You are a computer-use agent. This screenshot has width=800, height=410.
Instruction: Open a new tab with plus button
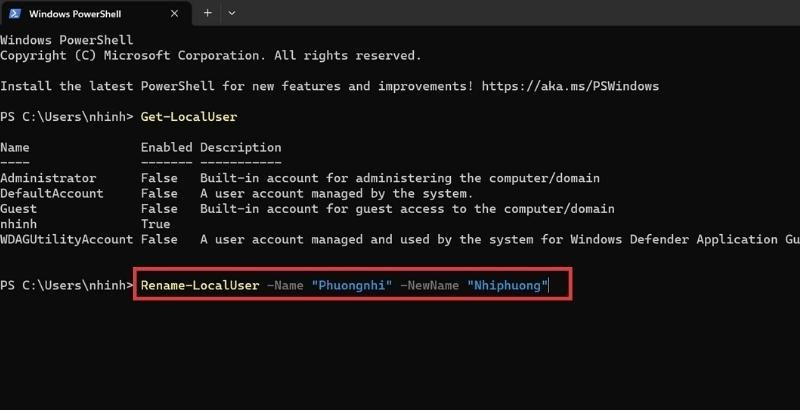click(x=208, y=13)
